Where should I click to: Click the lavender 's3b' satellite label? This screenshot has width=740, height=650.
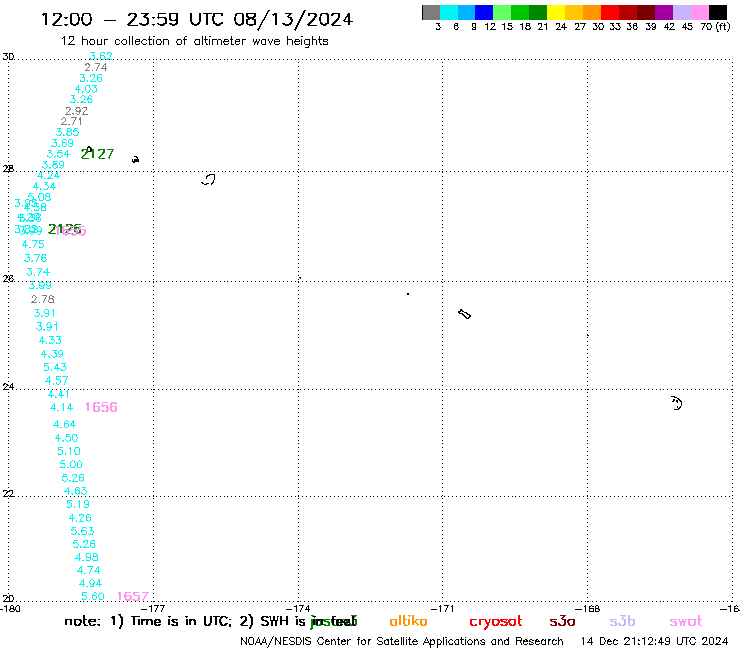click(x=622, y=621)
